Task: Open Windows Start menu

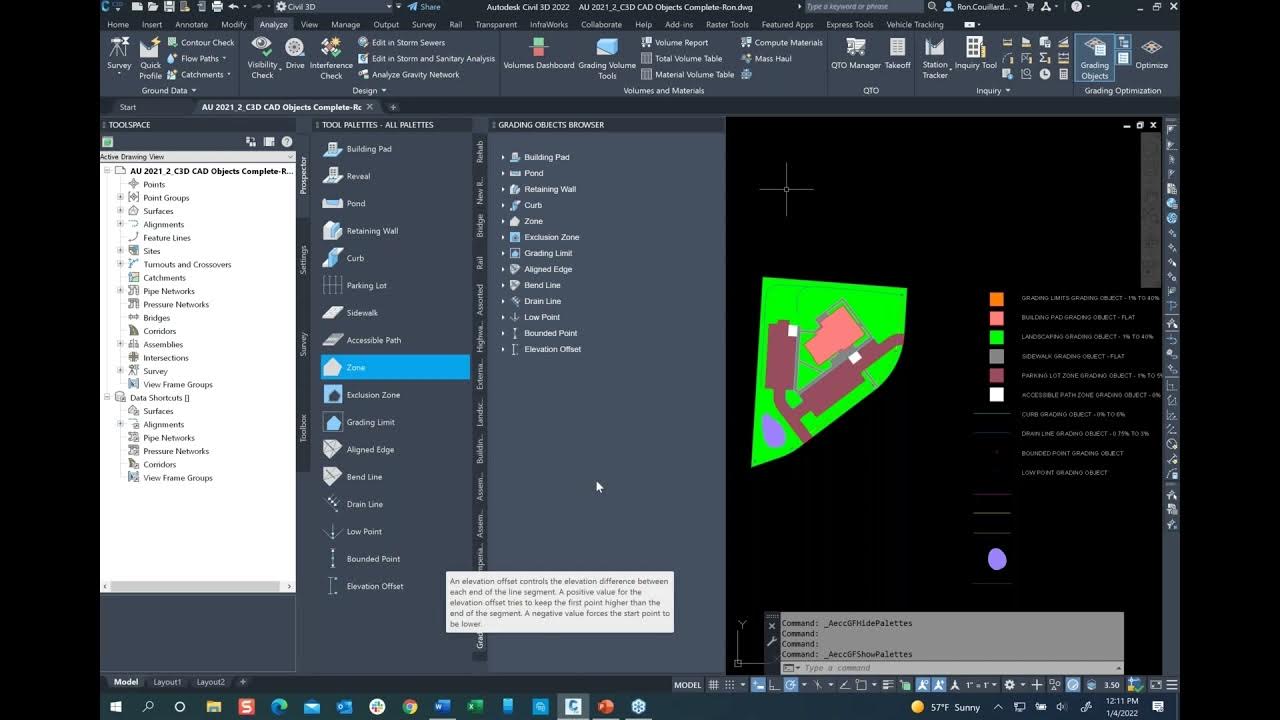Action: [116, 707]
